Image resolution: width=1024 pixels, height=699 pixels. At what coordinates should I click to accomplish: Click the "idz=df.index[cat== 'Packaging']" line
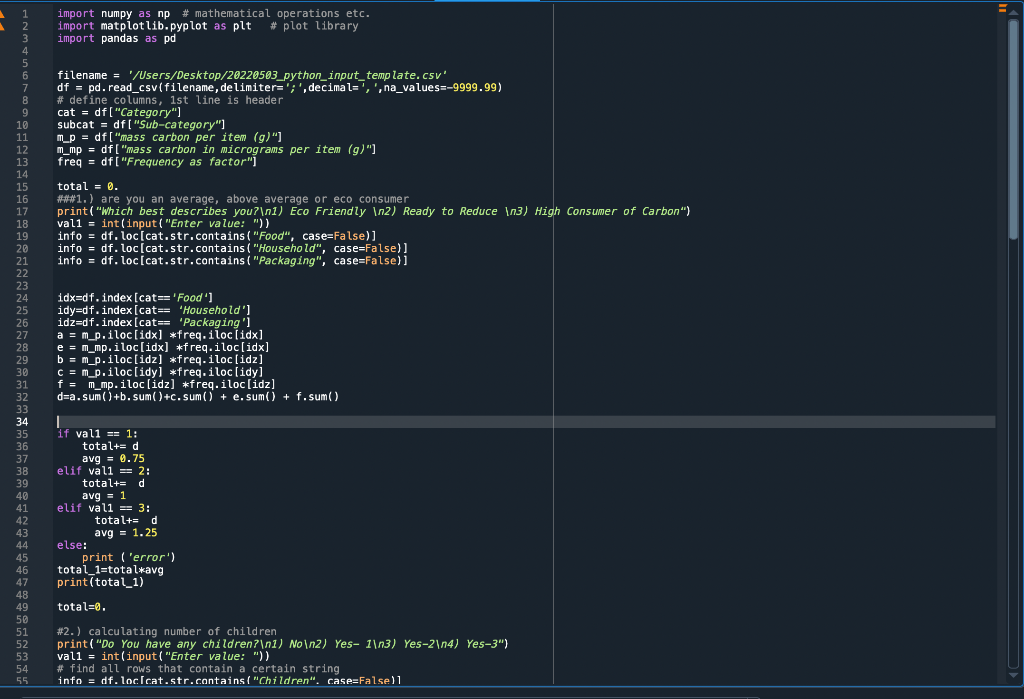coord(154,323)
